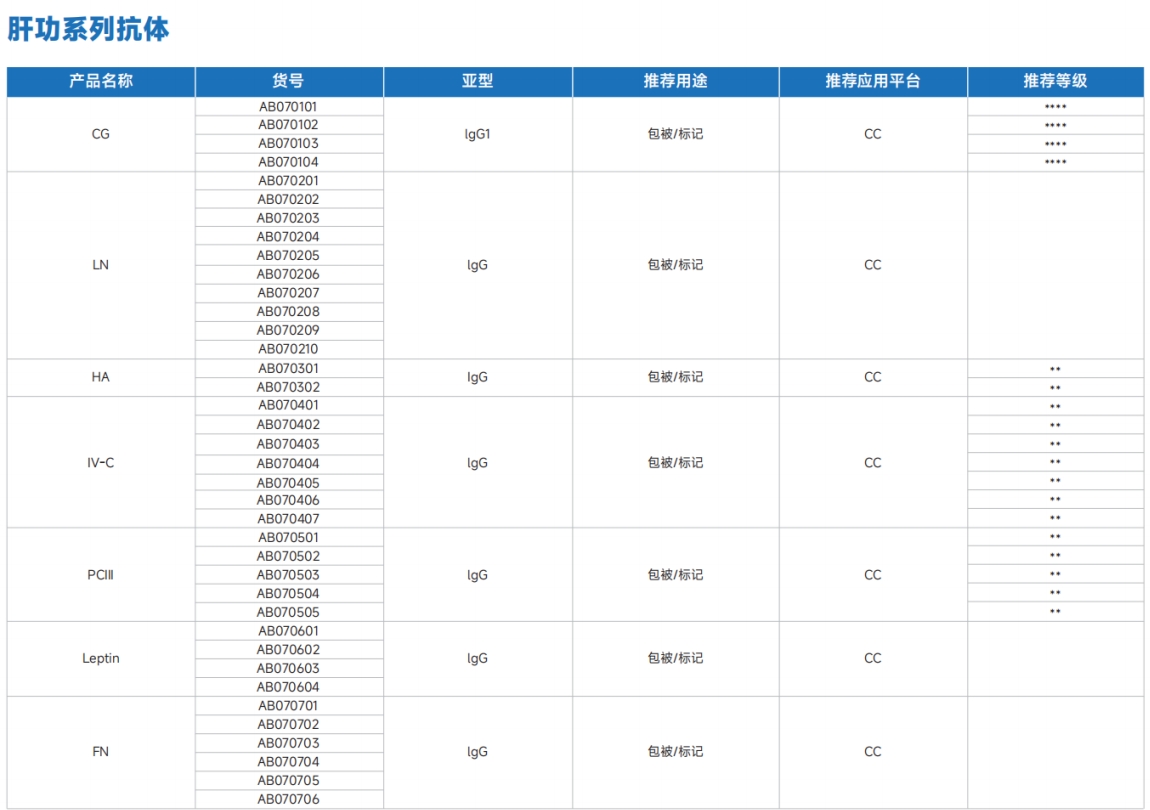Click the Leptin product name cell
Viewport: 1150px width, 810px height.
point(100,658)
